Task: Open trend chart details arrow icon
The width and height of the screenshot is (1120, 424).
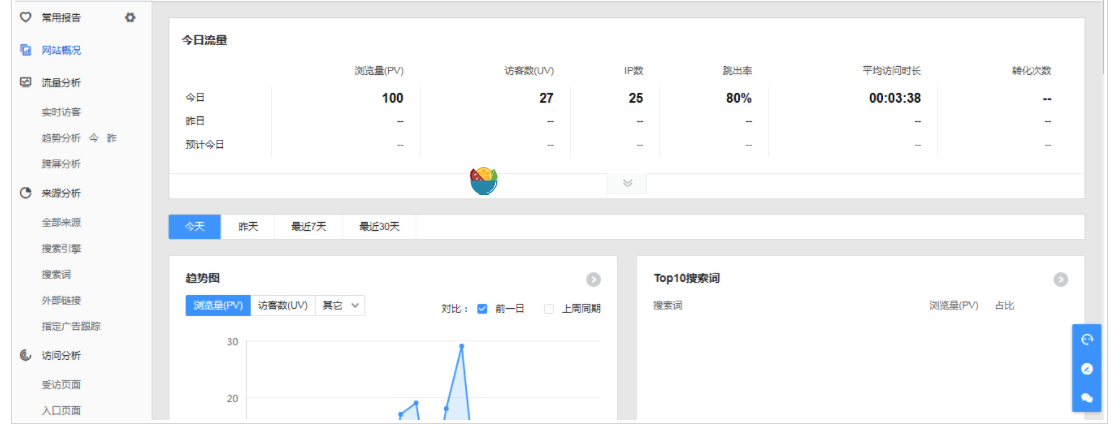Action: 593,280
